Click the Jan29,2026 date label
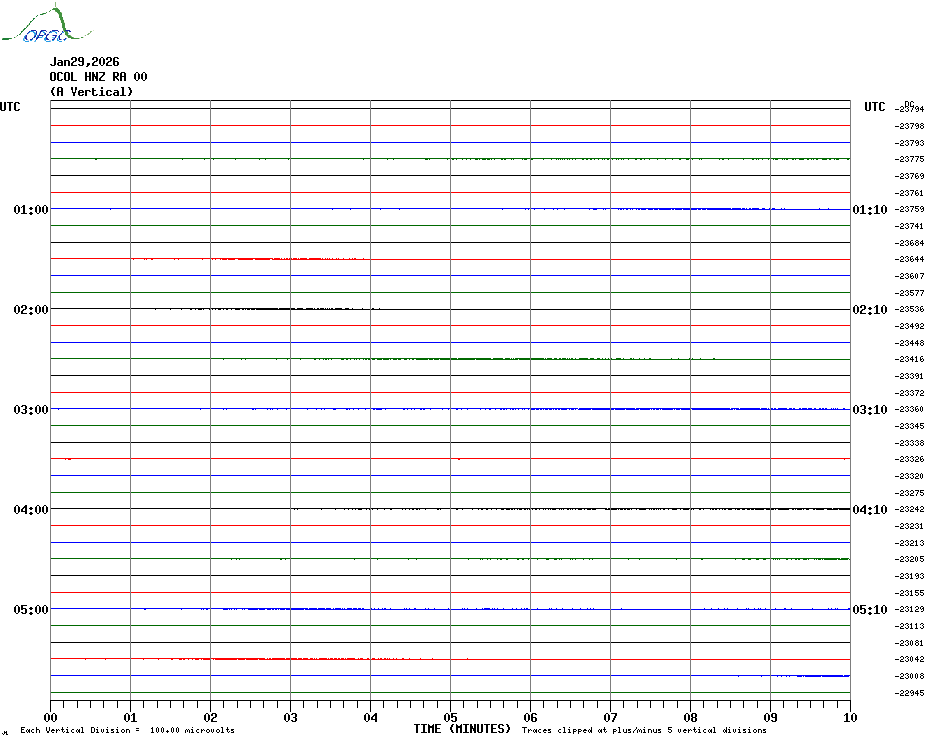The image size is (930, 744). [84, 62]
